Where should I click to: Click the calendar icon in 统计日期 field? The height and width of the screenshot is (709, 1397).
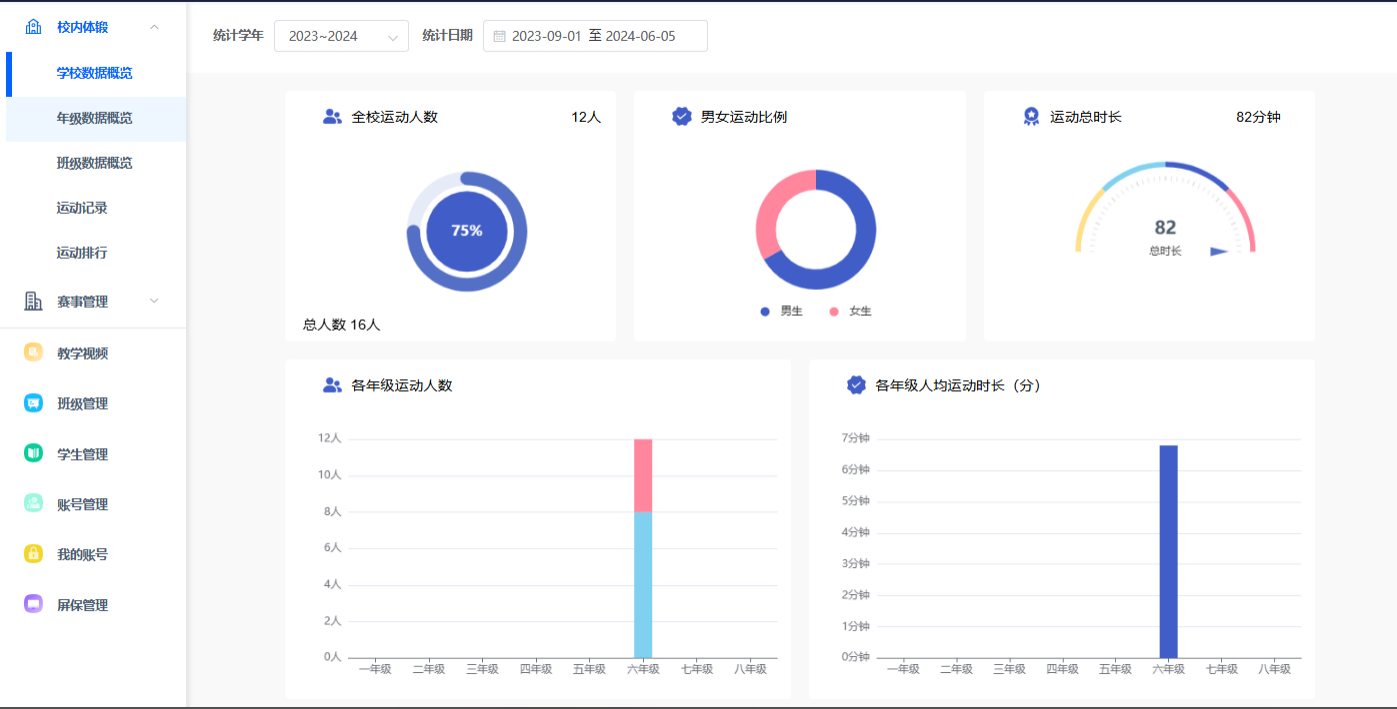pos(499,36)
